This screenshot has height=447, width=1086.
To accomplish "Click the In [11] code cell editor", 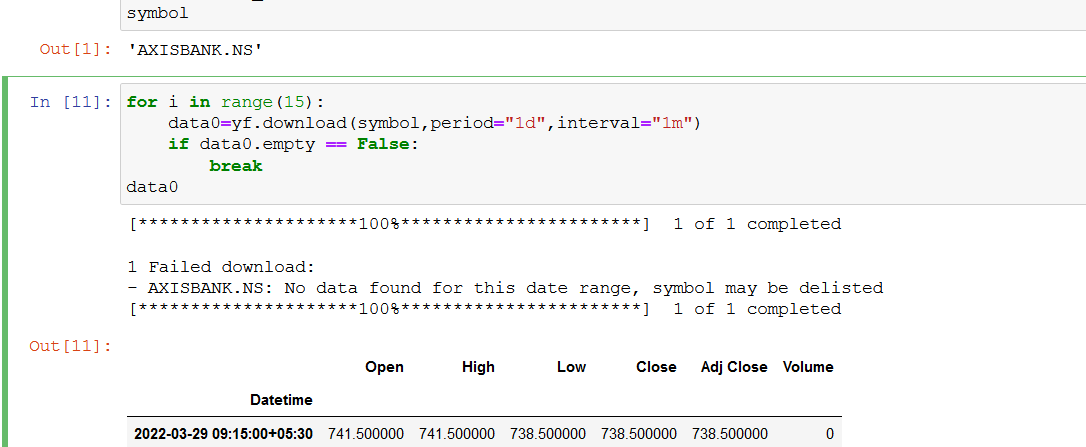I will (603, 144).
